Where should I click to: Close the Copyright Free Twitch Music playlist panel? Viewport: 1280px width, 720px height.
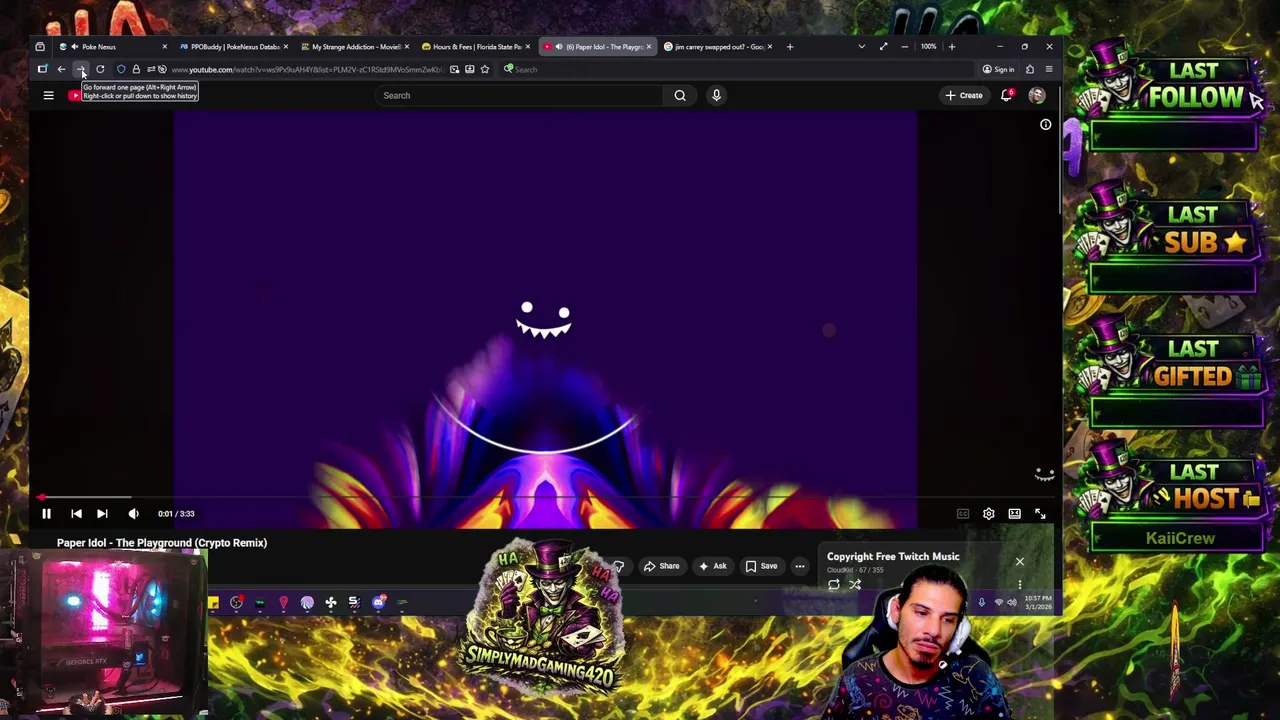coord(1019,561)
